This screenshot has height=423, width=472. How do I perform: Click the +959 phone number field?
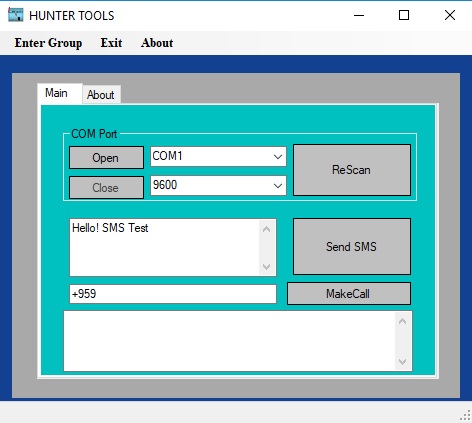coord(173,294)
